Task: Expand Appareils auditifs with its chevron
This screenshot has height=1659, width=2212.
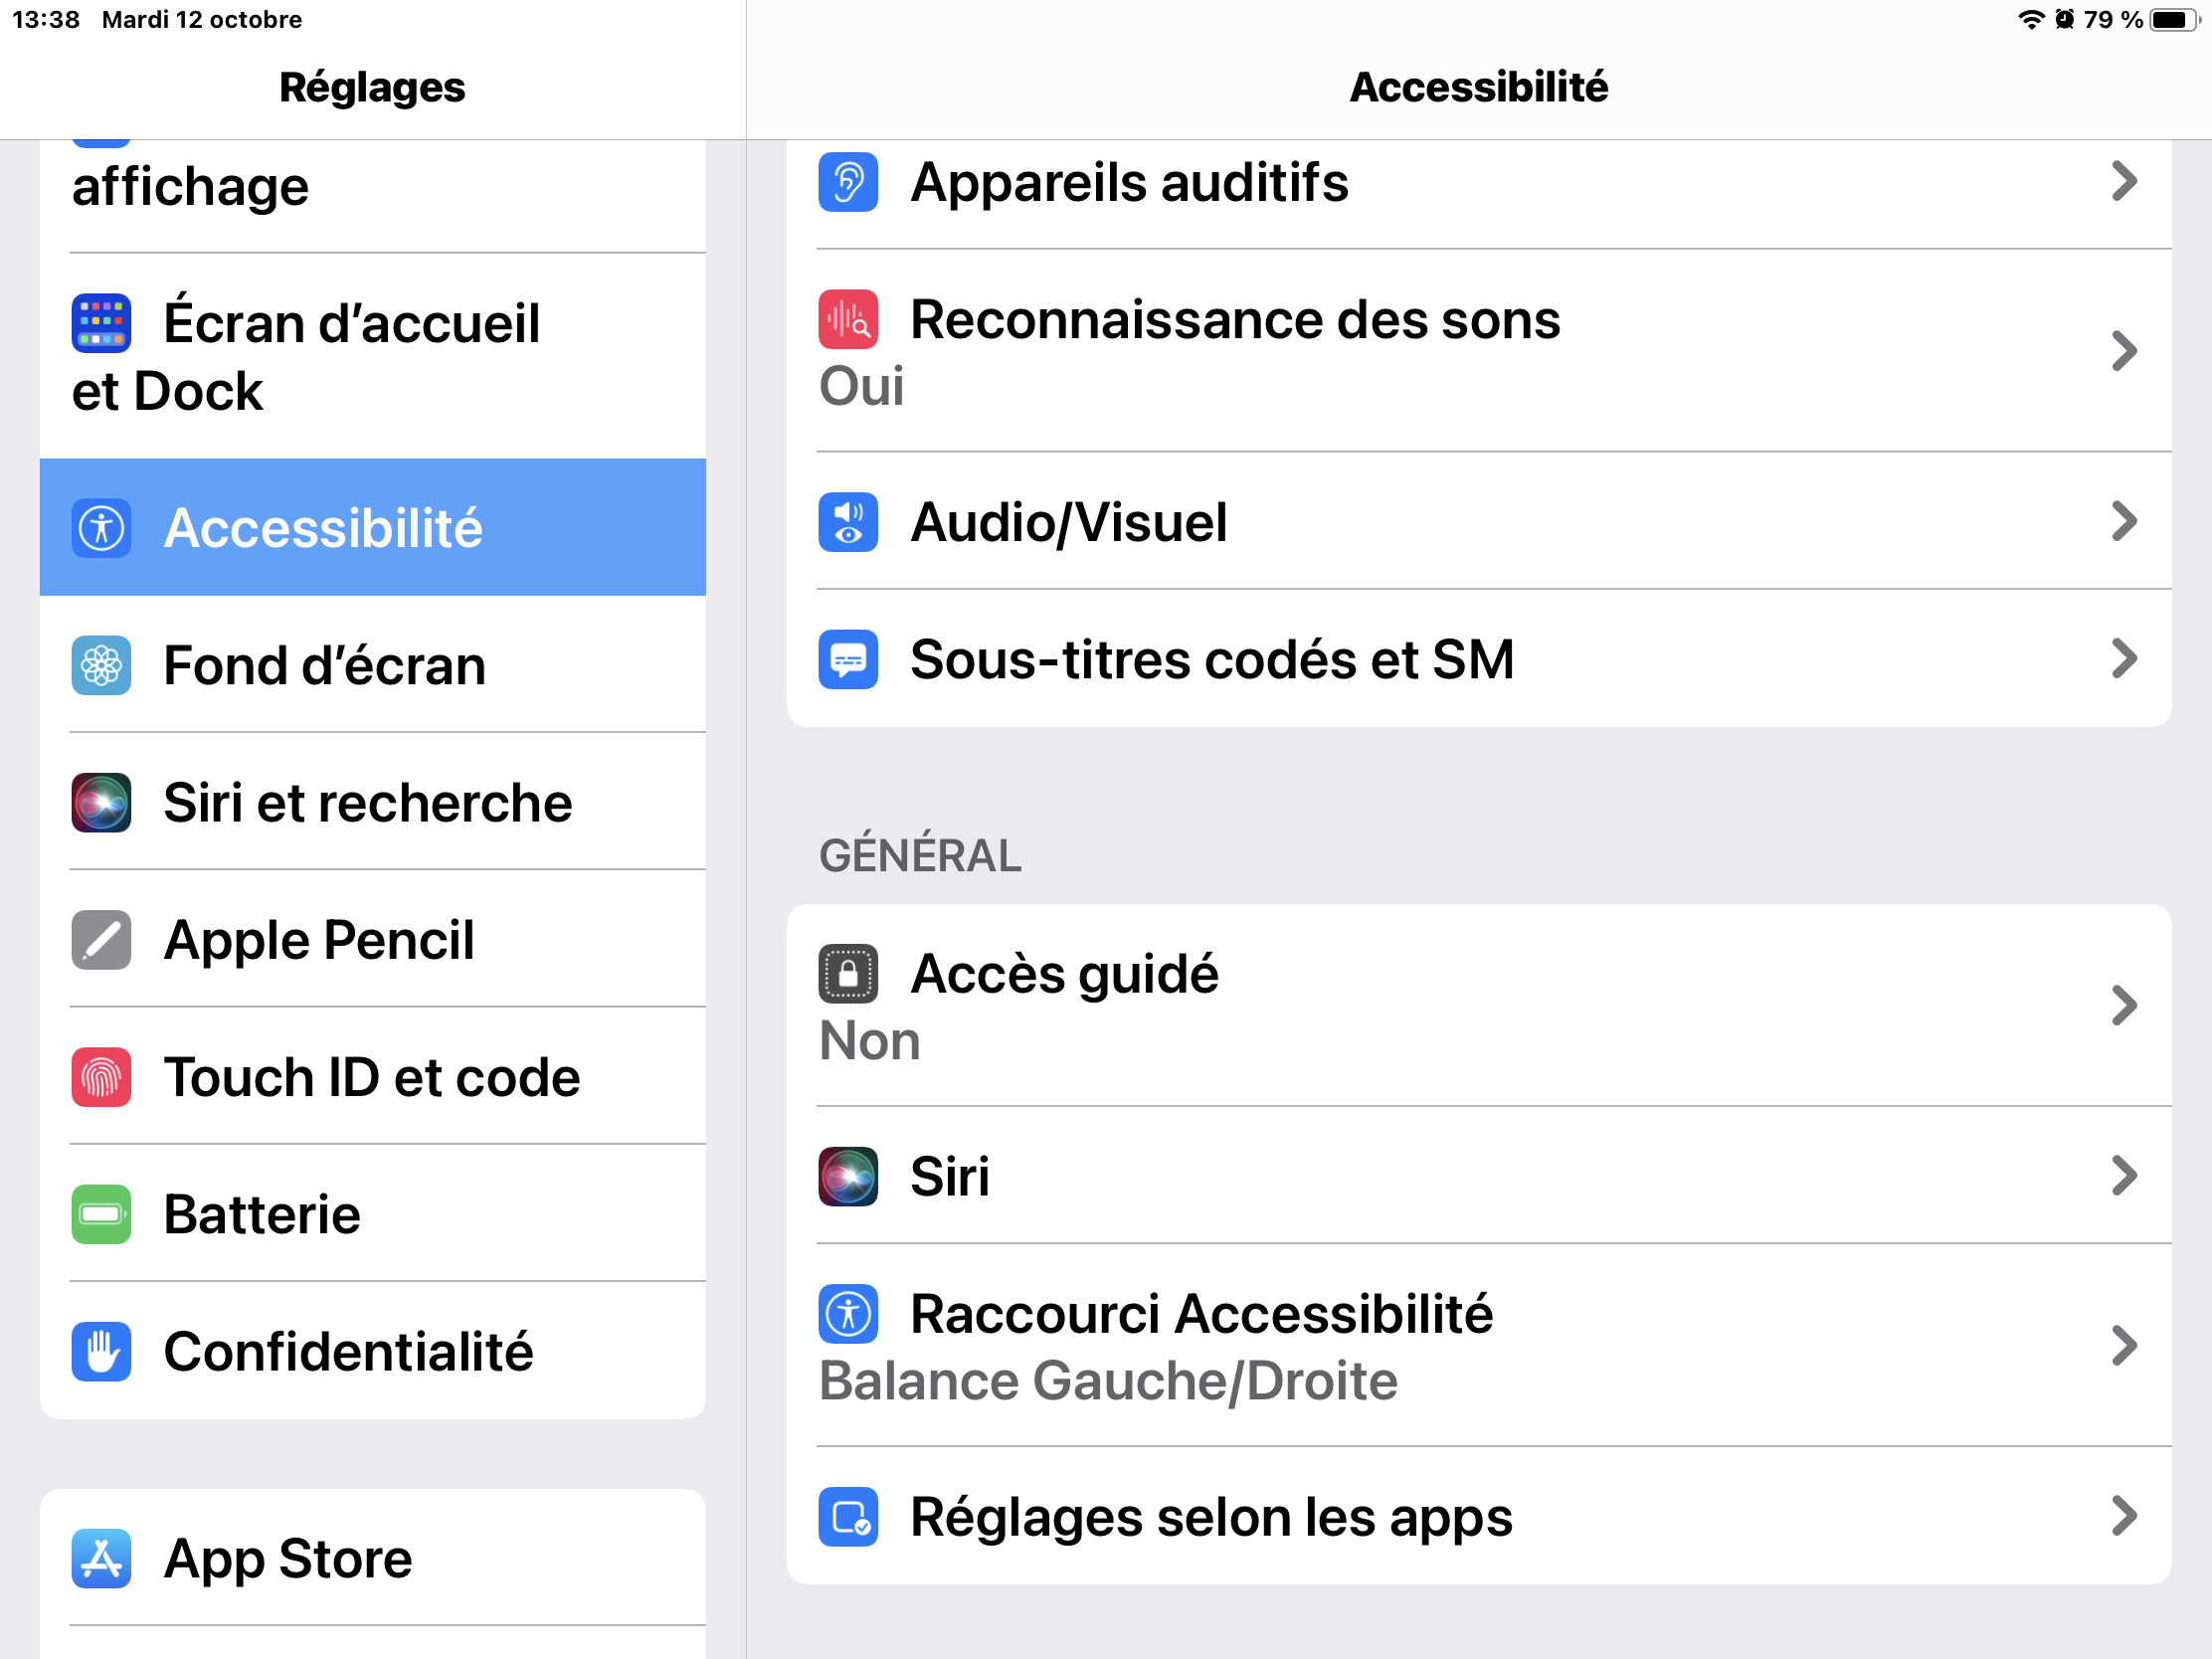Action: (x=2124, y=182)
